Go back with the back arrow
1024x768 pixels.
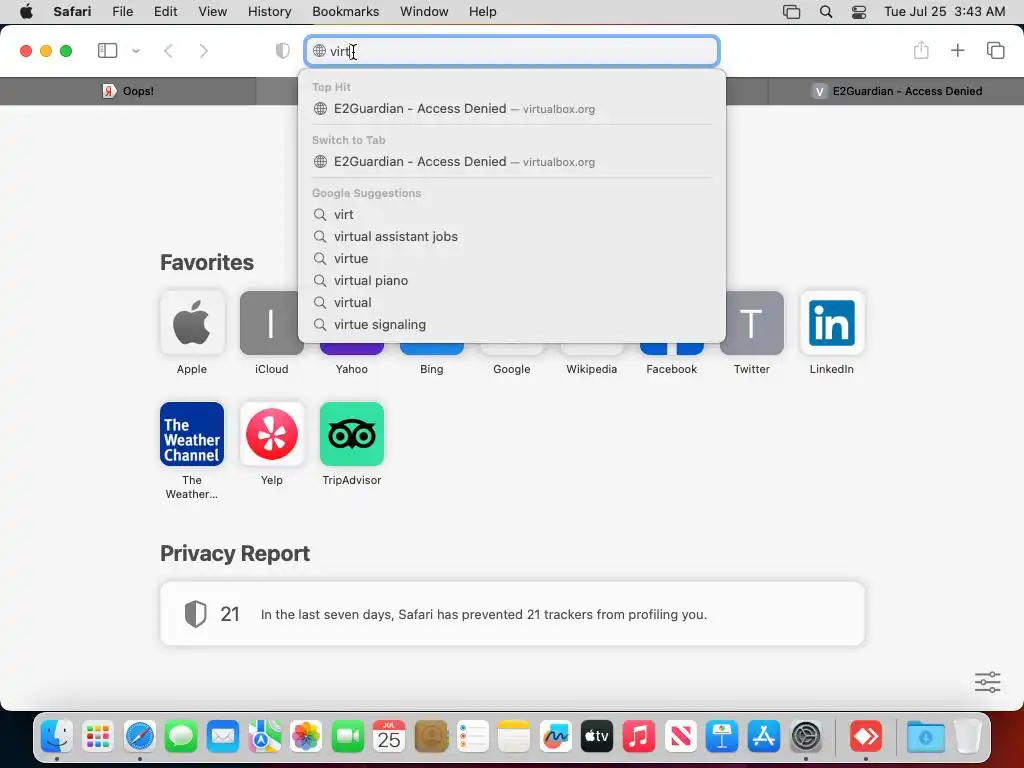click(168, 51)
